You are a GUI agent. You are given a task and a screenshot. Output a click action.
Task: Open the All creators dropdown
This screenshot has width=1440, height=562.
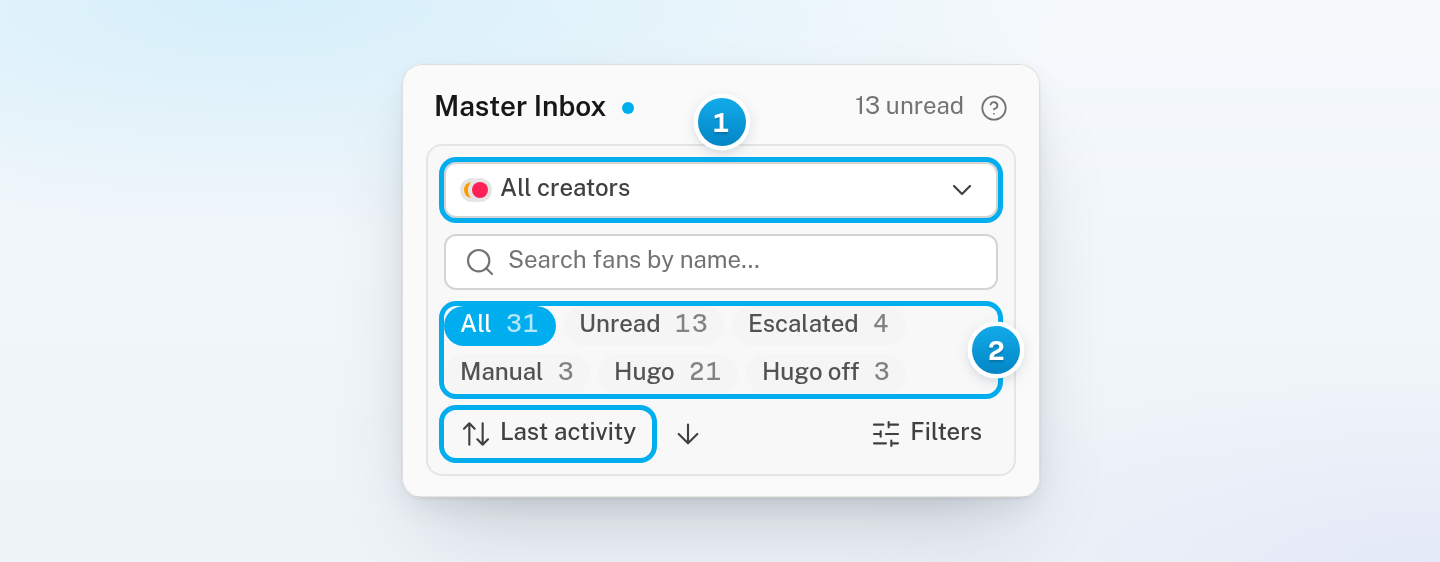coord(721,189)
